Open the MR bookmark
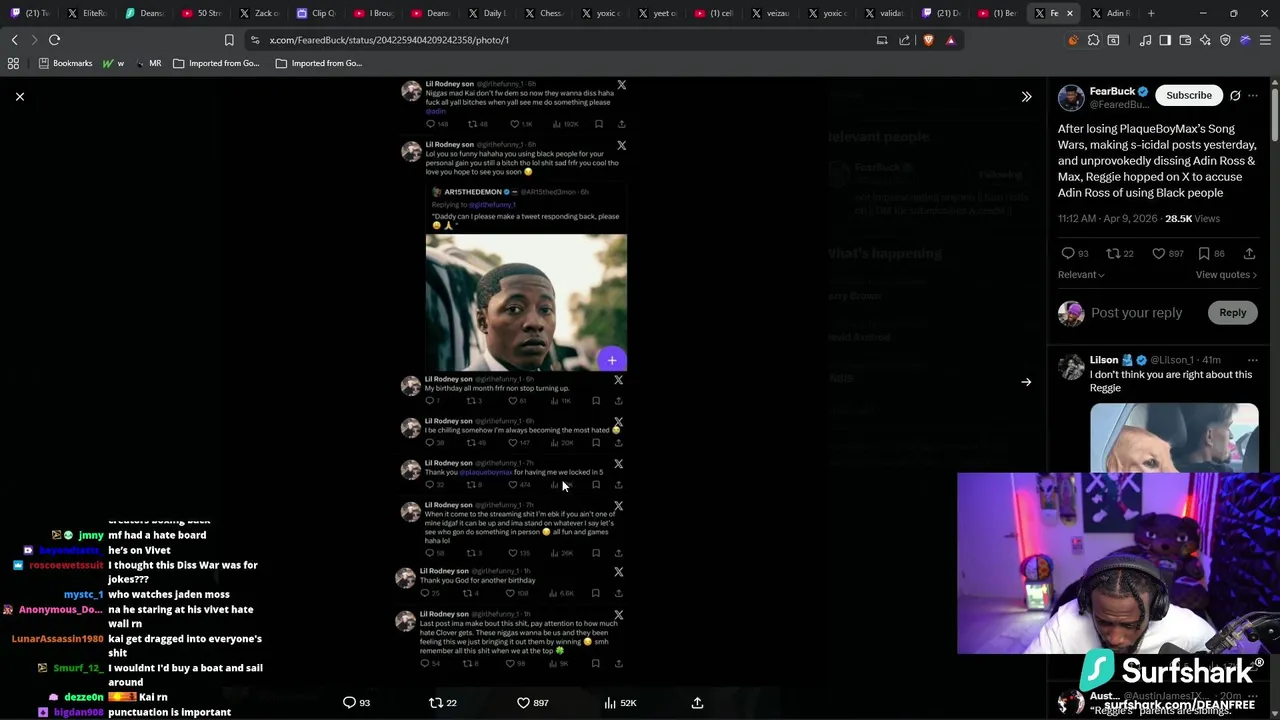This screenshot has height=720, width=1280. [148, 63]
